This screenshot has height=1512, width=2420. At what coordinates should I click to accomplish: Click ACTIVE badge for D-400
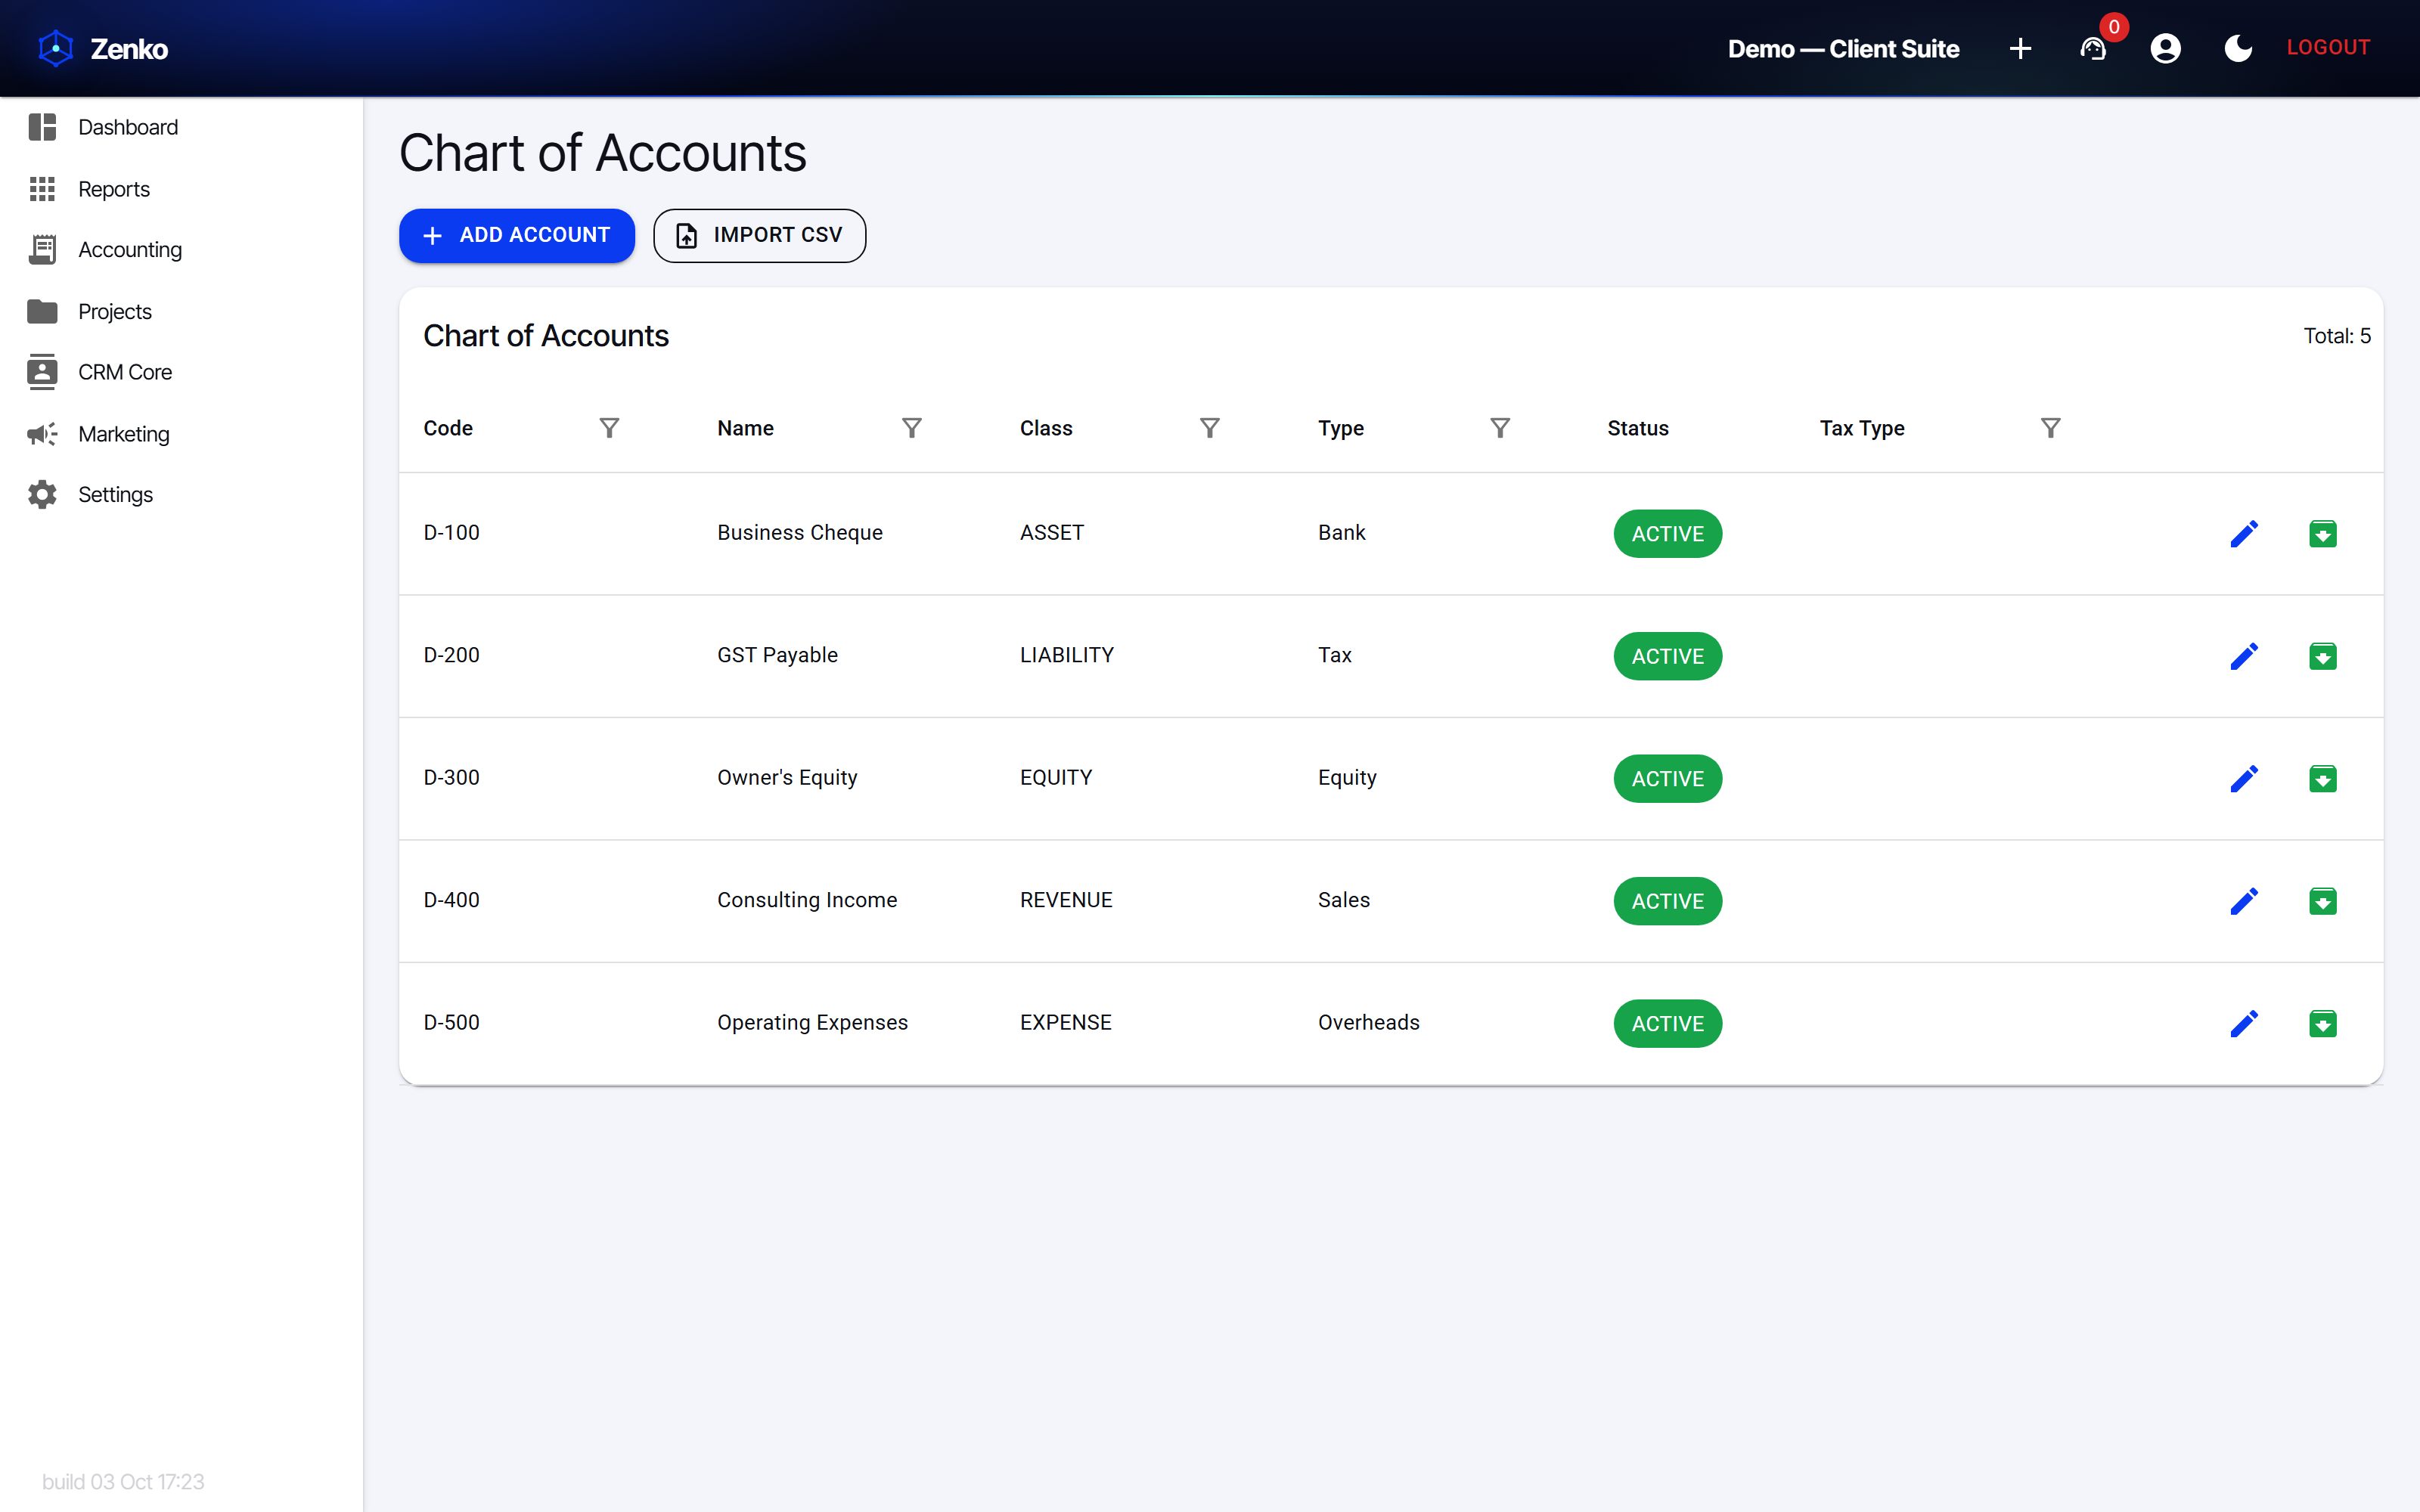tap(1667, 901)
